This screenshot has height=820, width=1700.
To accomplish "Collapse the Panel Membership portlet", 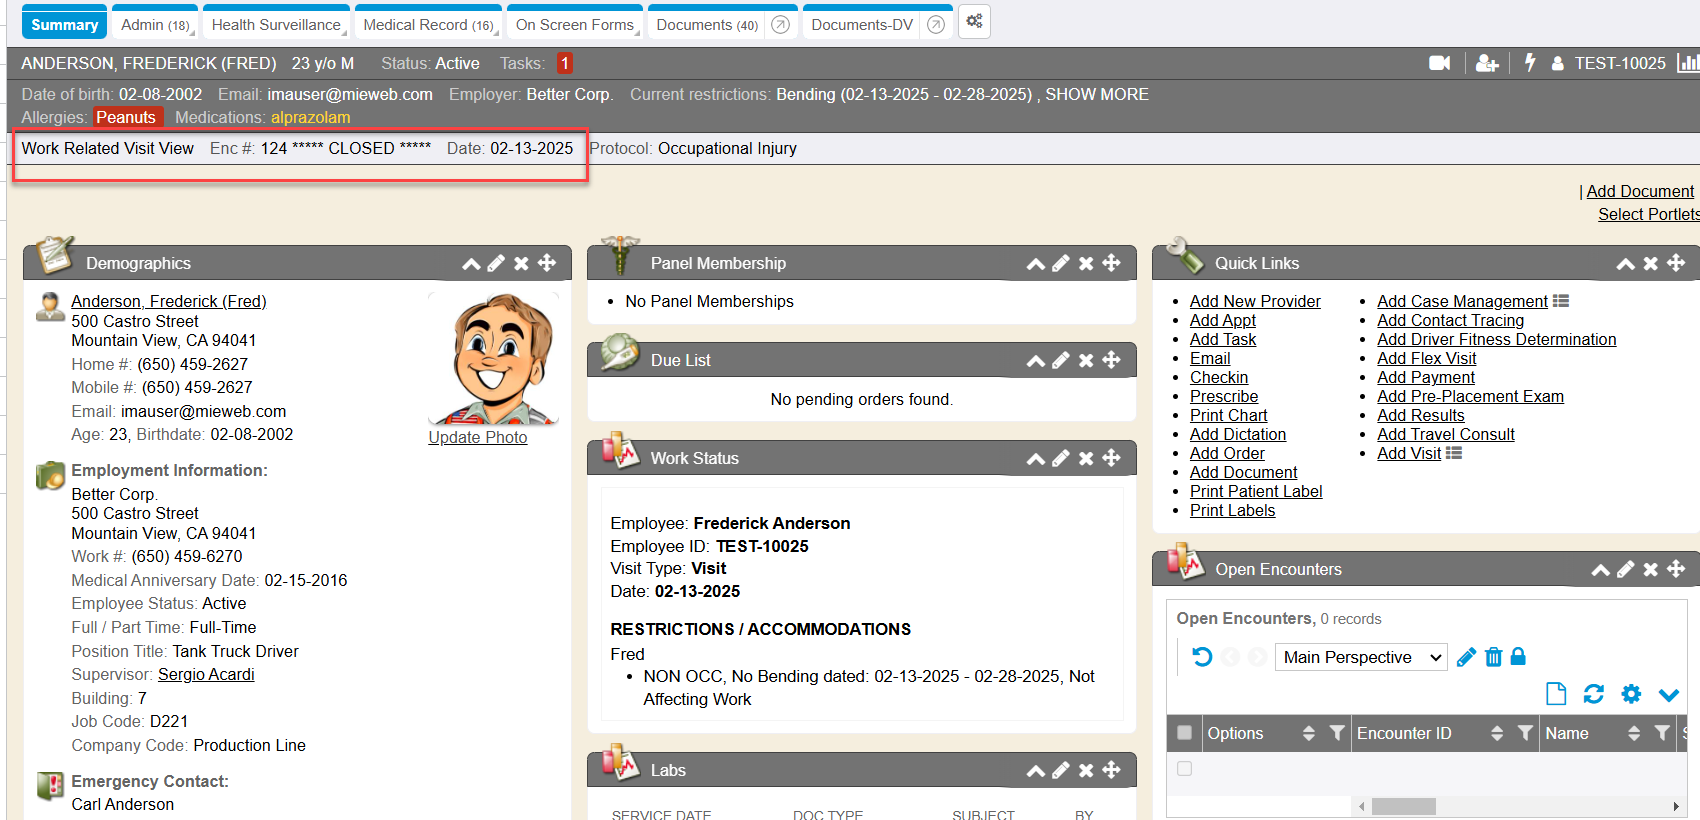I will click(1035, 263).
